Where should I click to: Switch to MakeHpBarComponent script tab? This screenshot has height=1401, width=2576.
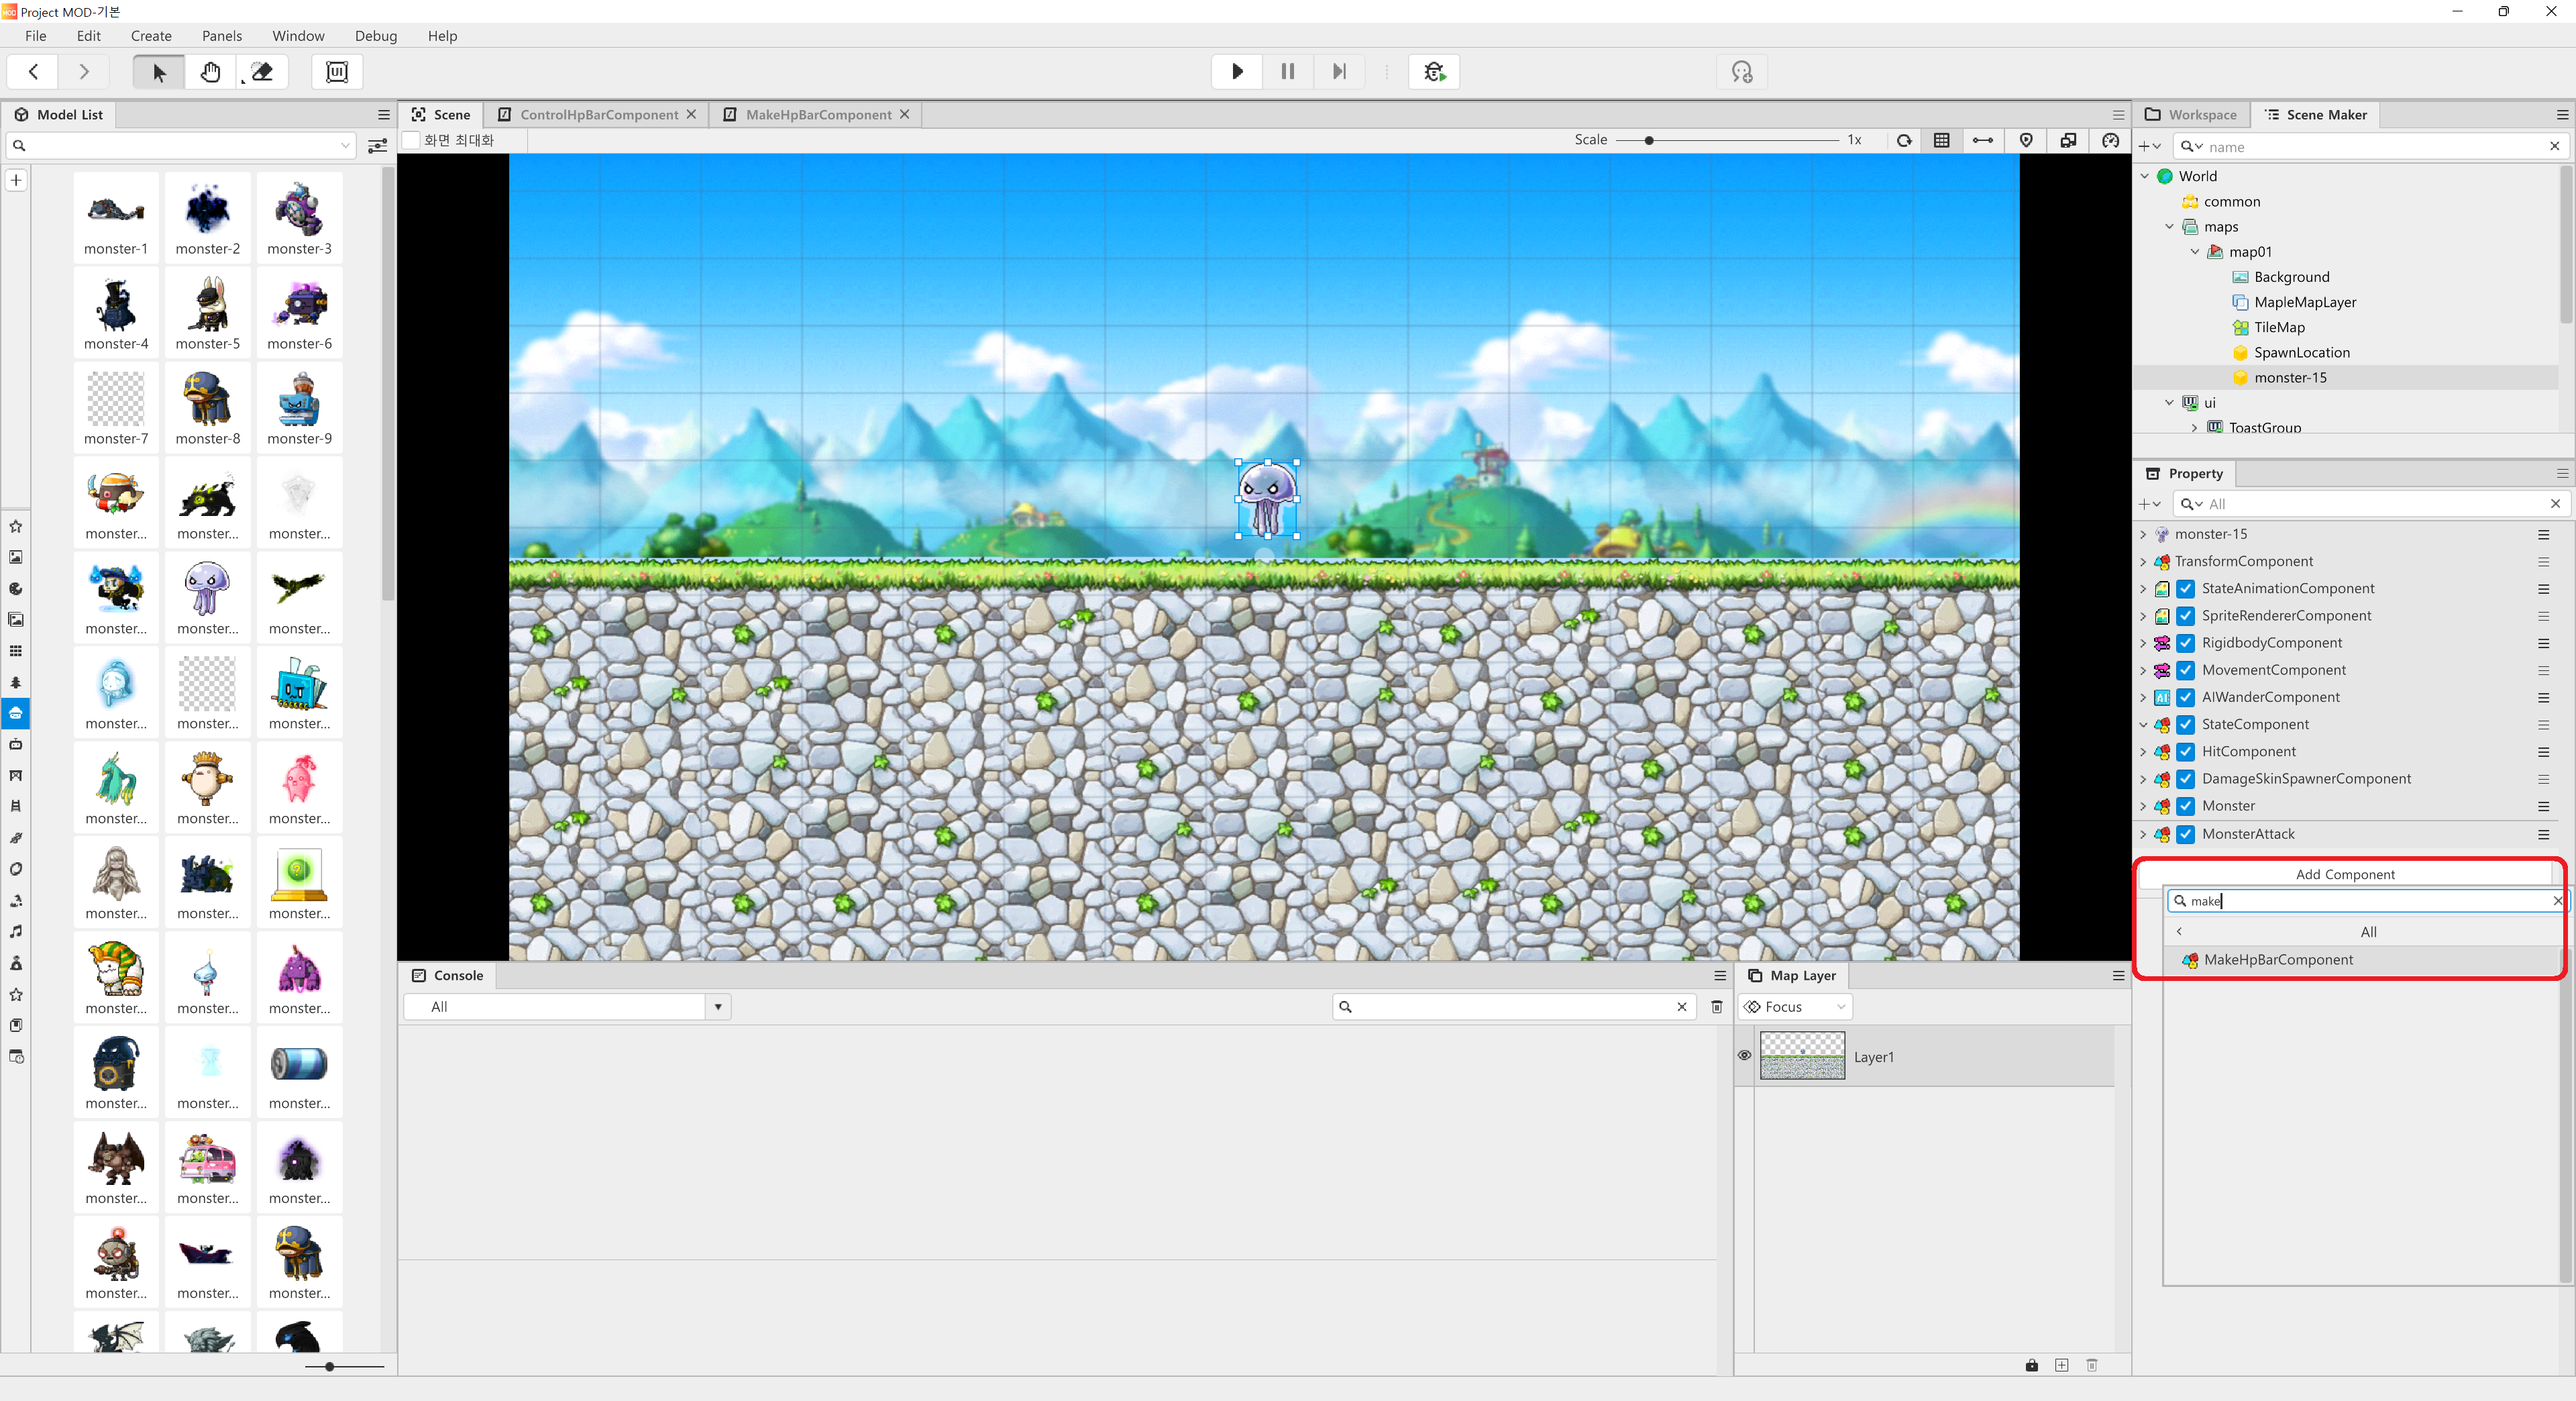coord(818,115)
